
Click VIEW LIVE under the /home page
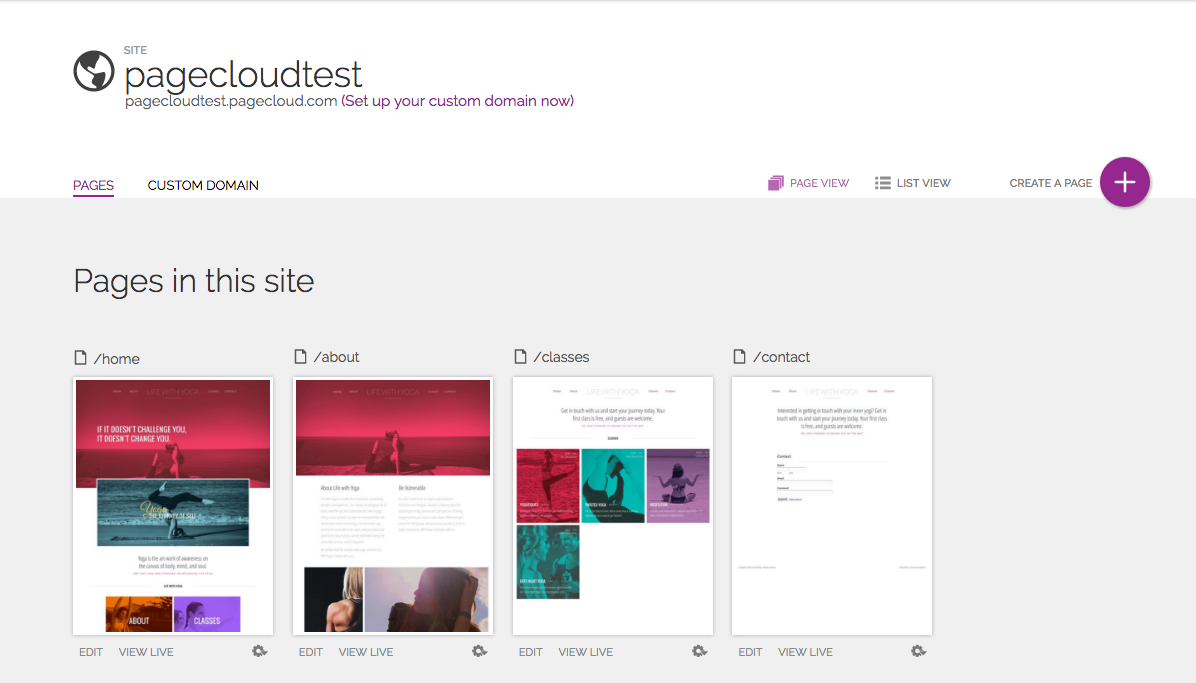(146, 652)
